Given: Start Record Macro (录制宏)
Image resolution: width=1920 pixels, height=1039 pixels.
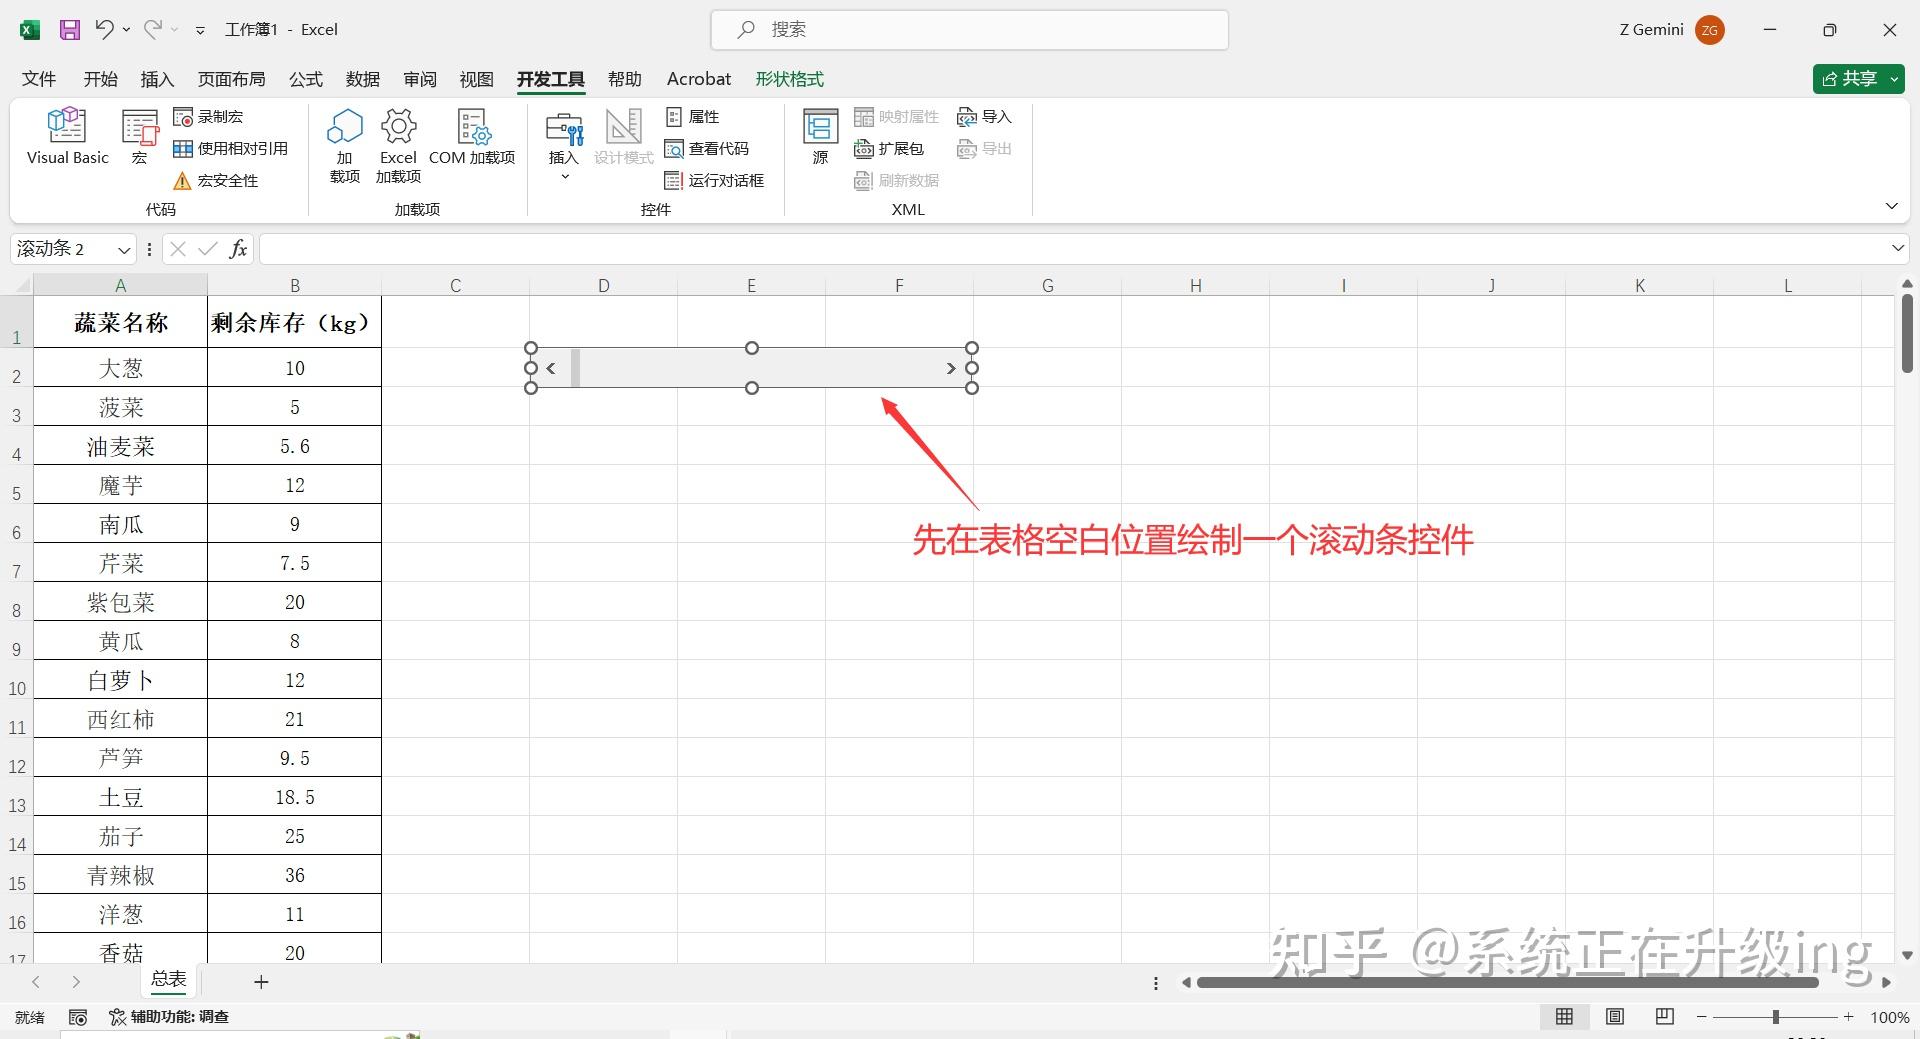Looking at the screenshot, I should (x=208, y=117).
